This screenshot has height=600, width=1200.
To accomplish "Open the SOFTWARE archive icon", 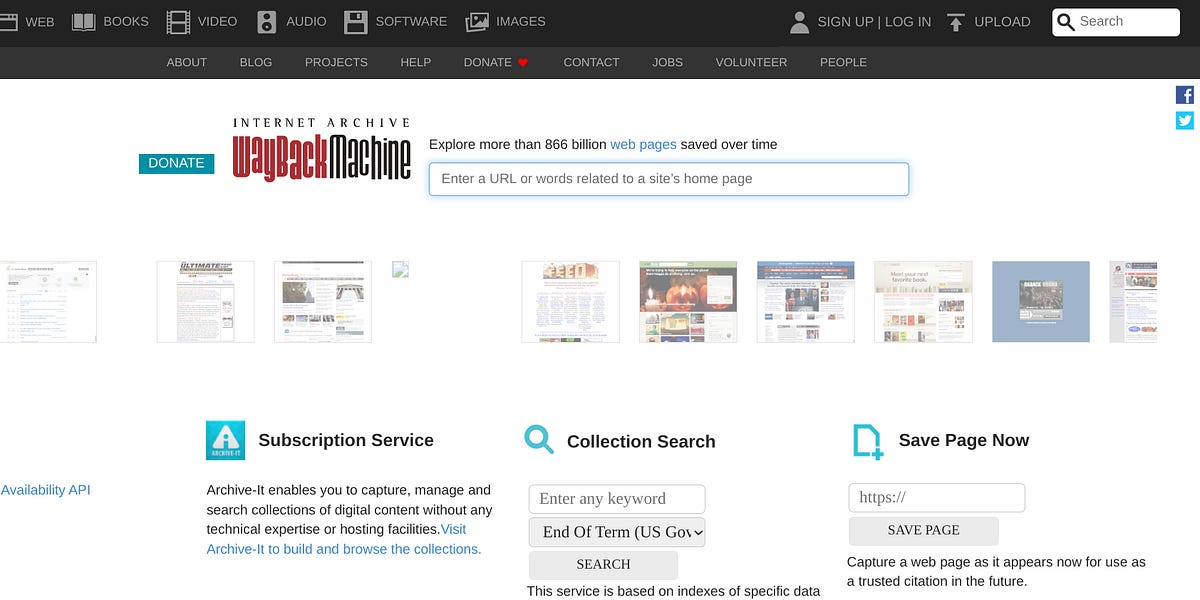I will pyautogui.click(x=355, y=21).
